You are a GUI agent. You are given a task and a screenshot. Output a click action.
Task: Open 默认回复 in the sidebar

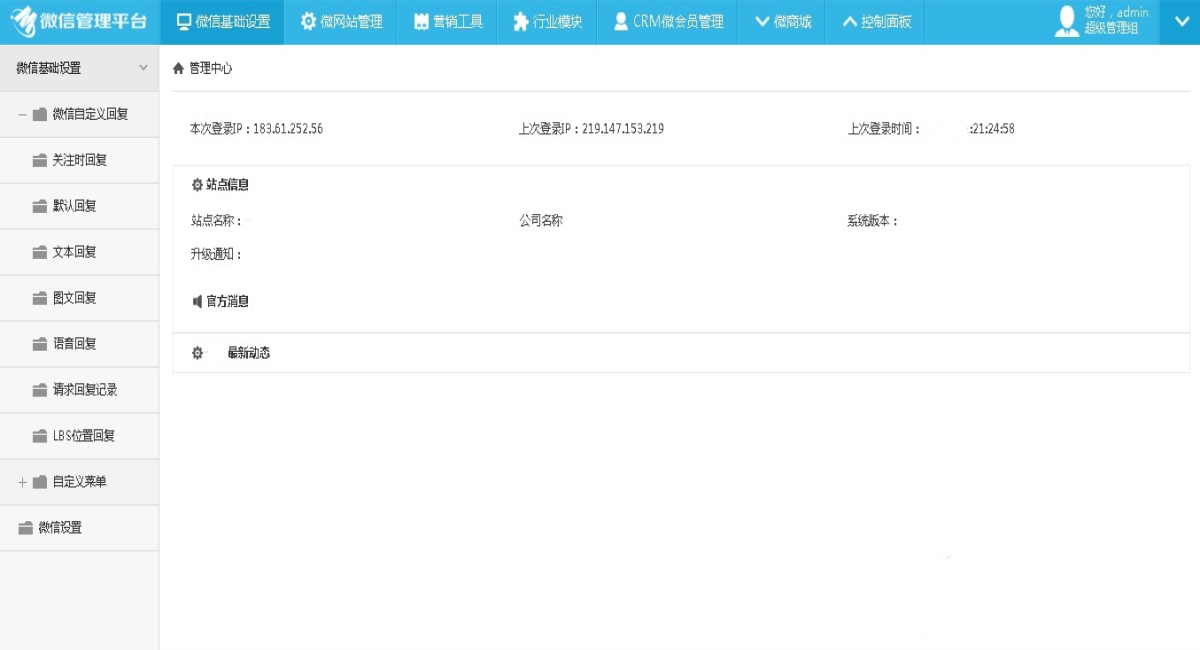80,206
